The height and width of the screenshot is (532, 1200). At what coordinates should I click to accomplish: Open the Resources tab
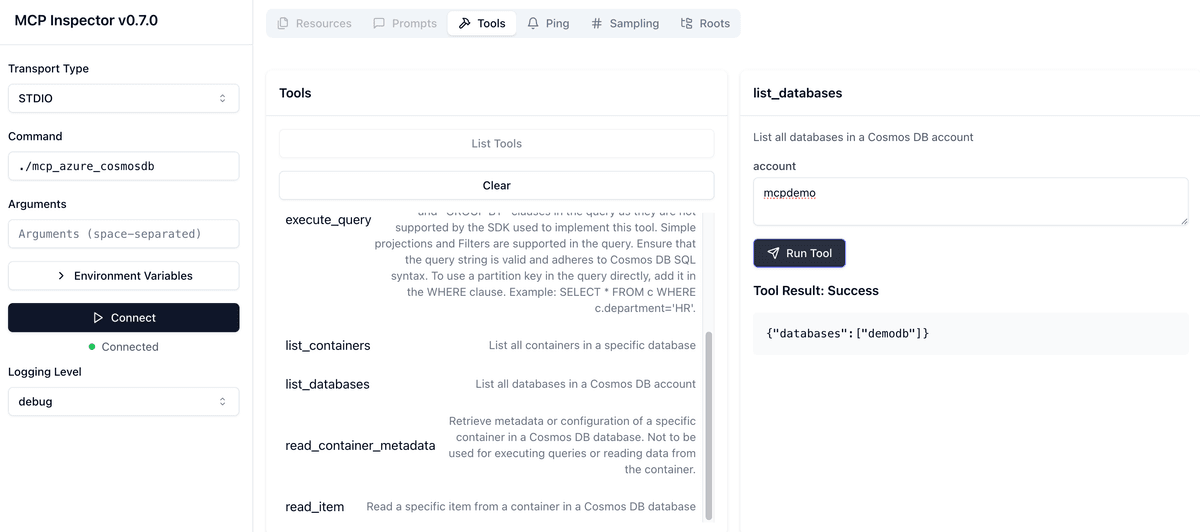click(x=314, y=23)
